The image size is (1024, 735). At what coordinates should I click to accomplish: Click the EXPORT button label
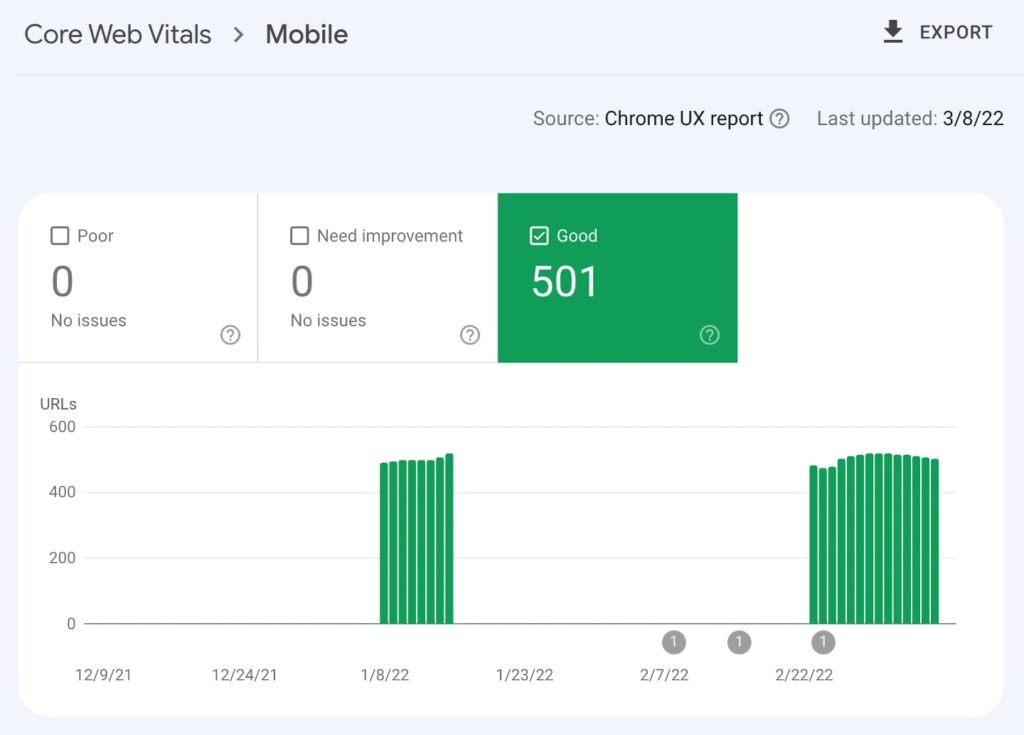[x=955, y=33]
